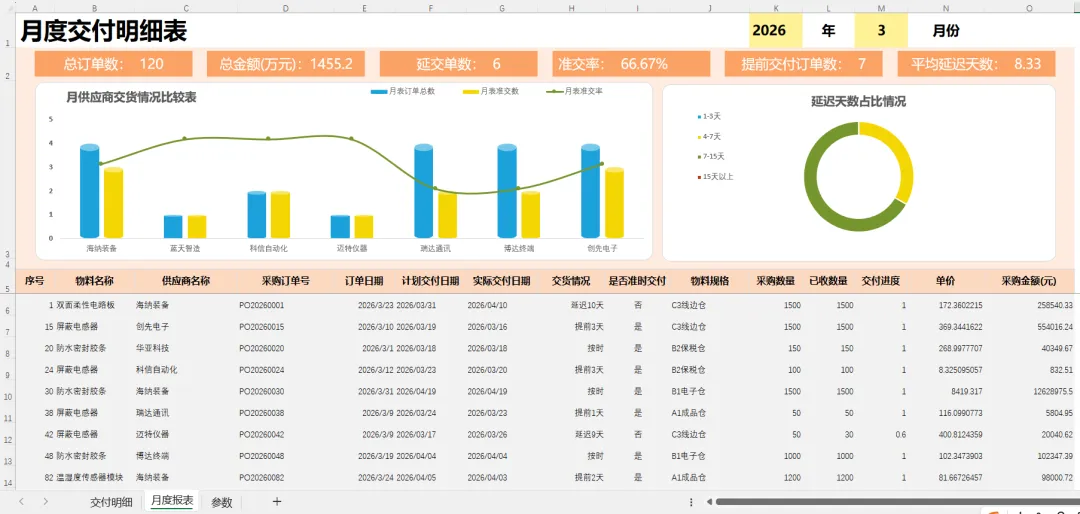Select the yellow 月表准交数 legend marker
This screenshot has width=1080, height=514.
coord(470,91)
